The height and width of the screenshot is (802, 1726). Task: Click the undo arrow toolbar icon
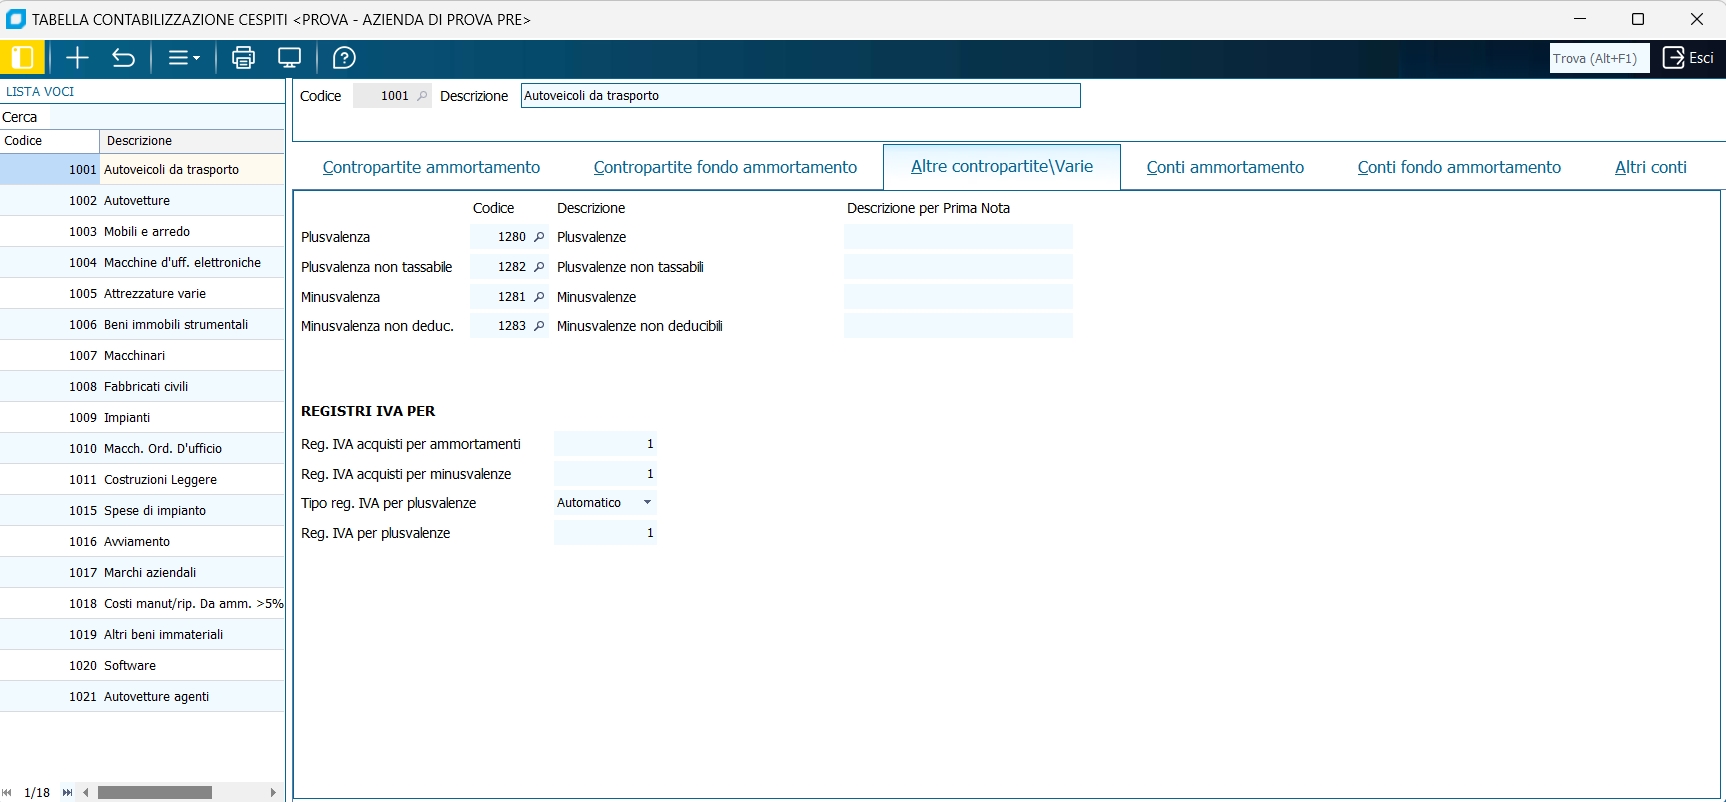coord(123,58)
